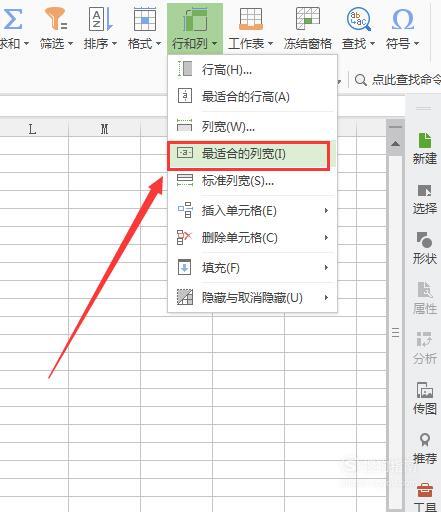Click the Symbol (符号) omega icon
441x512 pixels.
(403, 19)
